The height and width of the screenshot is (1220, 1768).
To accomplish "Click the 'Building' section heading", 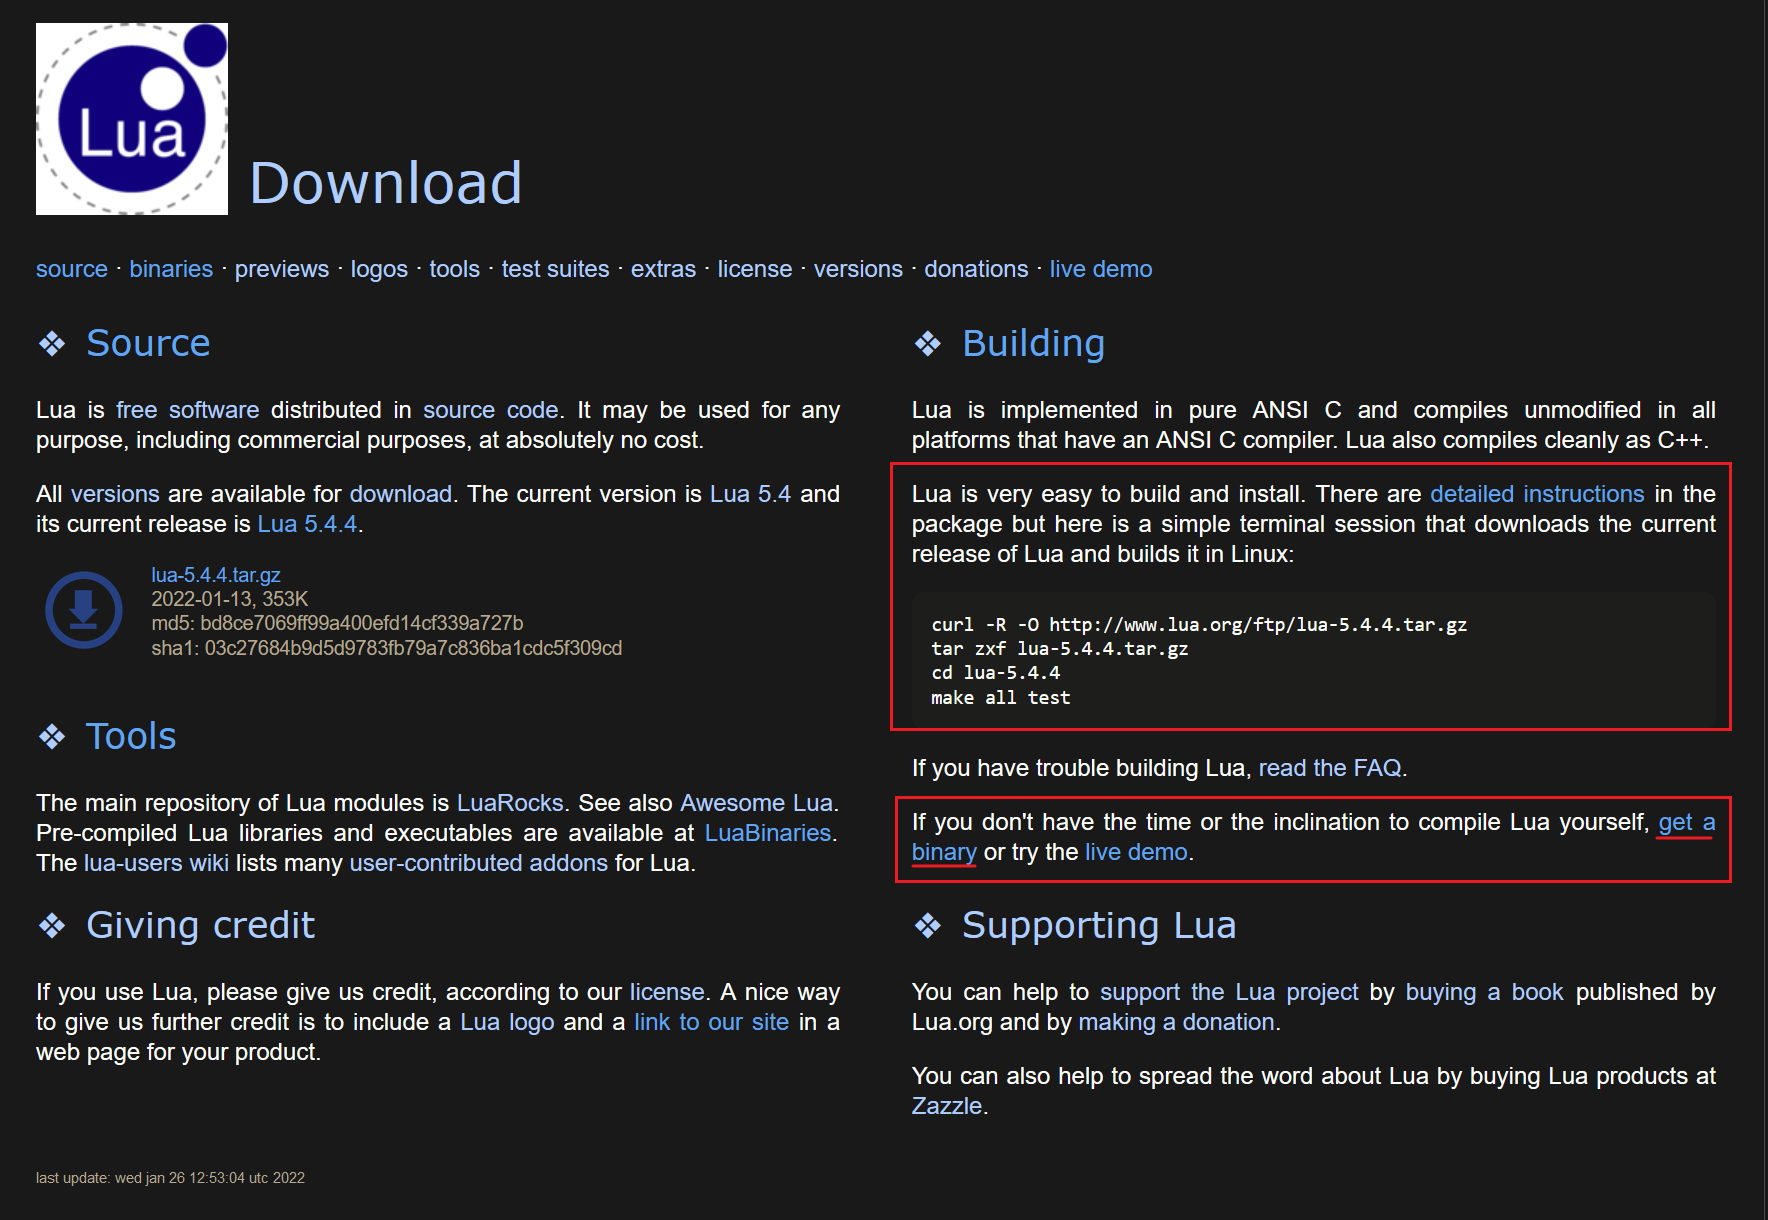I will pyautogui.click(x=1033, y=343).
